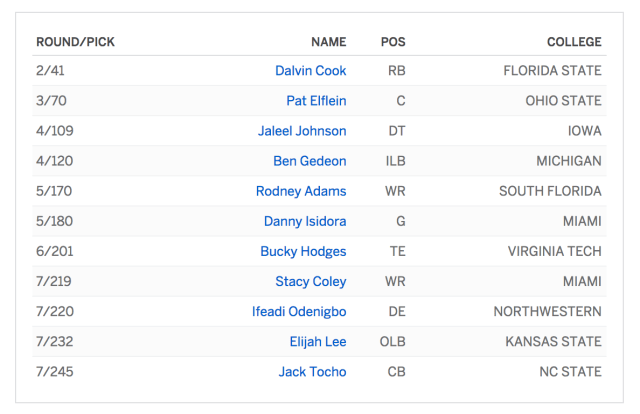Click the 2/41 round/pick cell
Image resolution: width=640 pixels, height=414 pixels.
pyautogui.click(x=50, y=71)
